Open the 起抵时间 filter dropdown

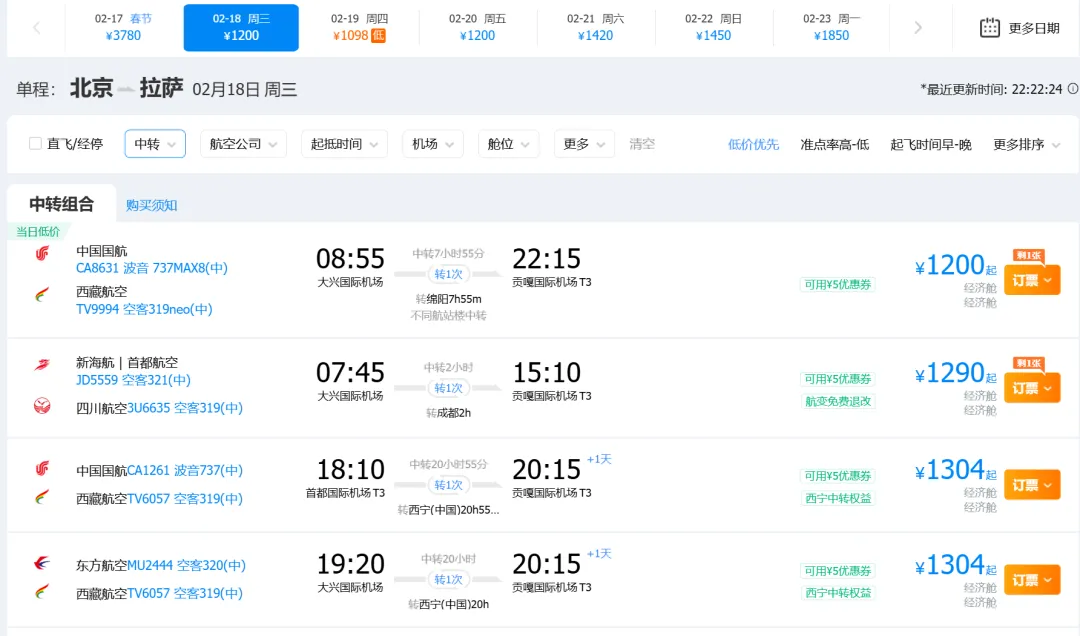click(344, 143)
